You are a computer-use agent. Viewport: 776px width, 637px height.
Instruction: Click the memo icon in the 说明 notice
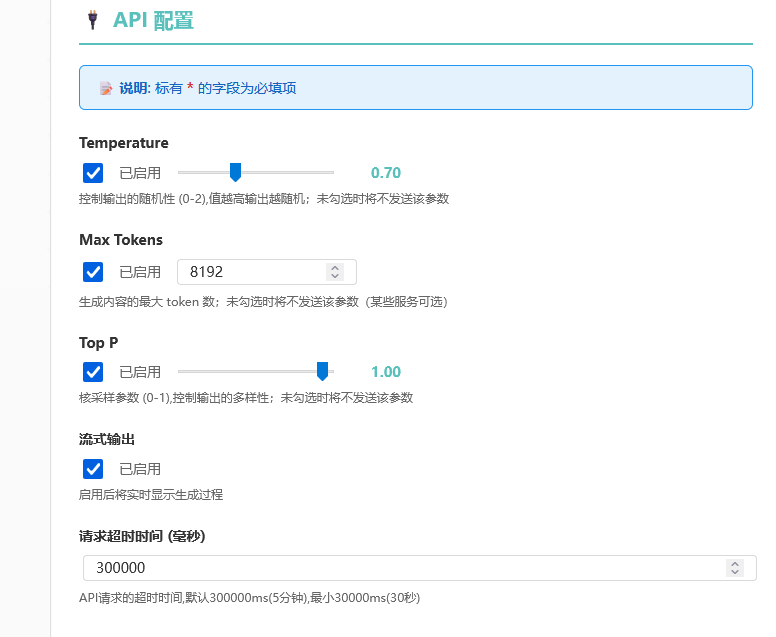[x=106, y=89]
